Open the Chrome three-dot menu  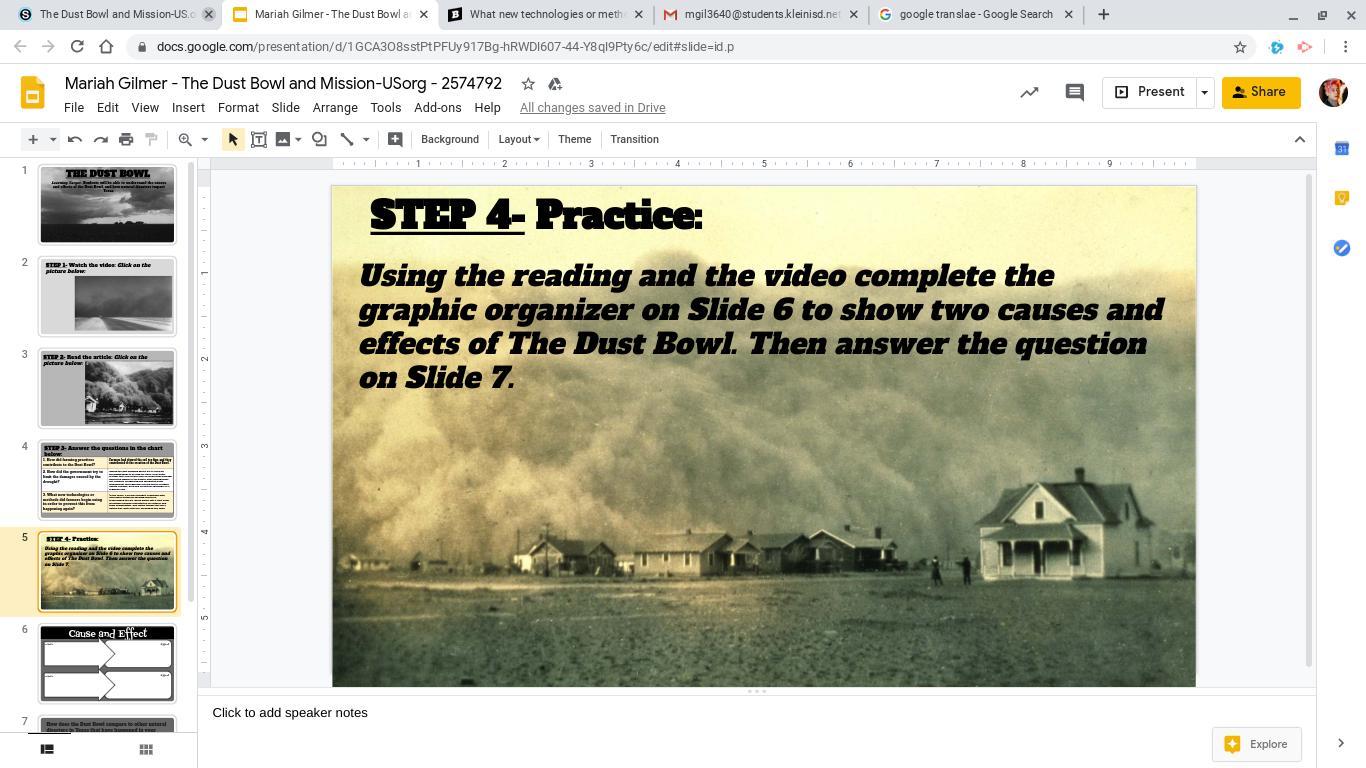[x=1346, y=46]
